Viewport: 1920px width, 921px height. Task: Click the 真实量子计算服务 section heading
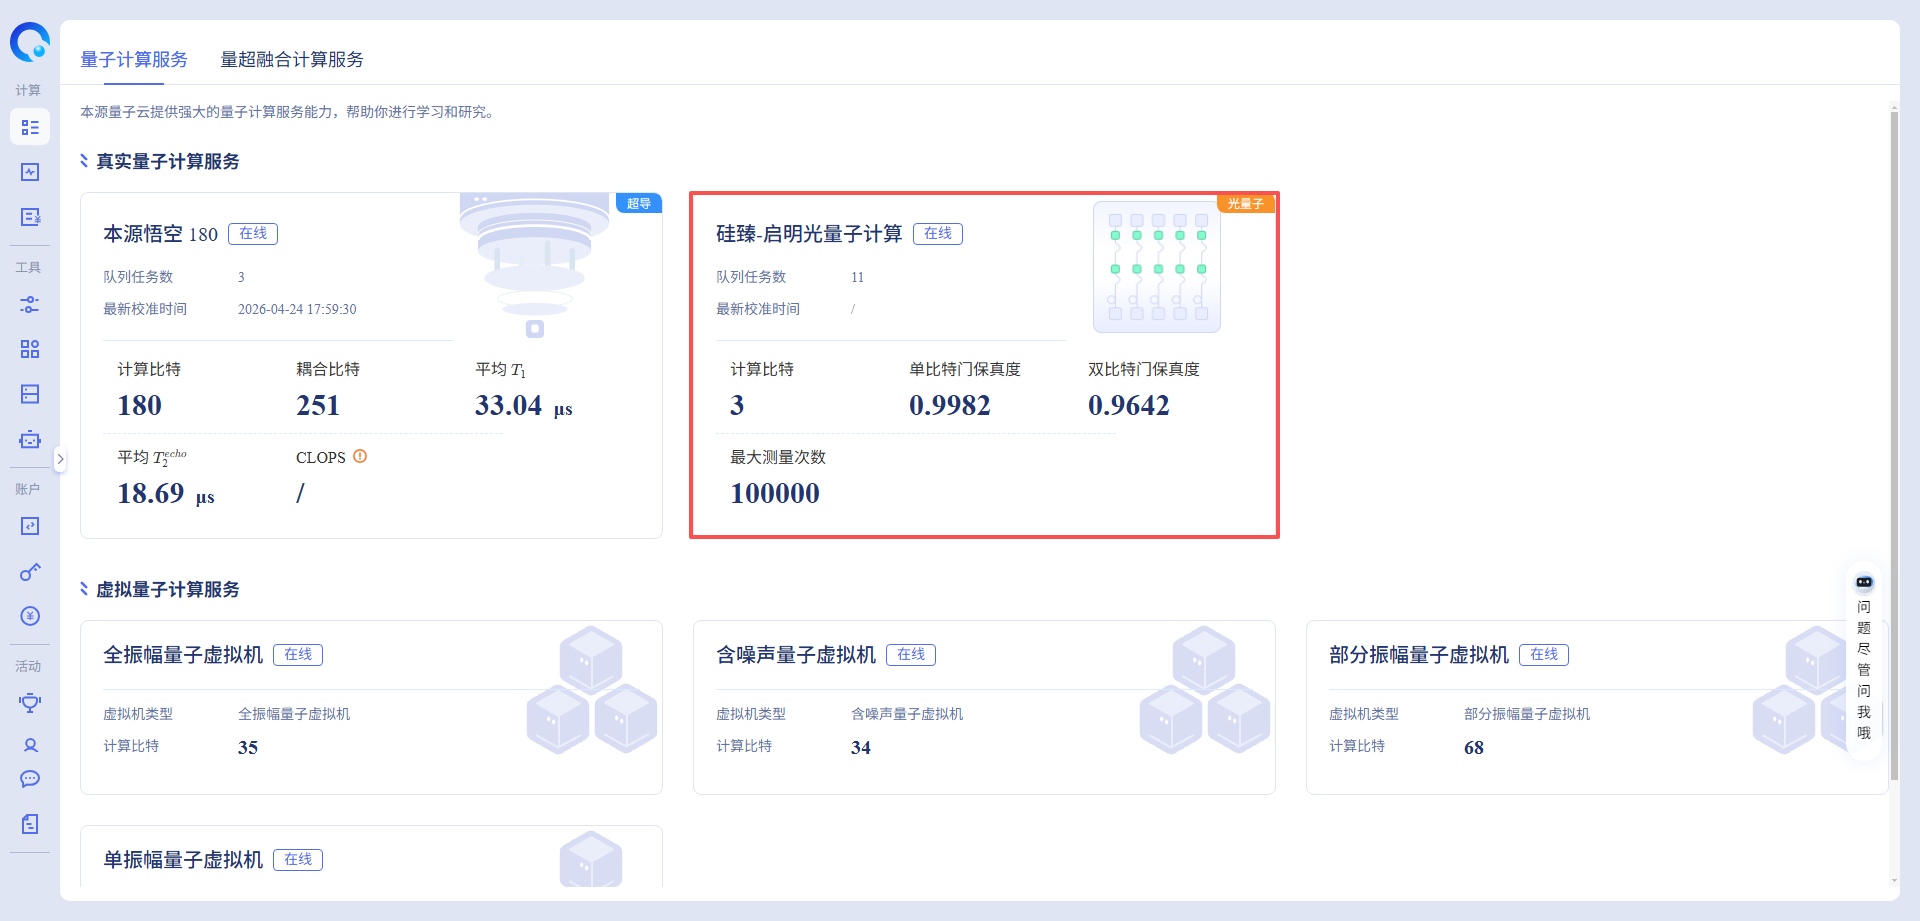(168, 162)
